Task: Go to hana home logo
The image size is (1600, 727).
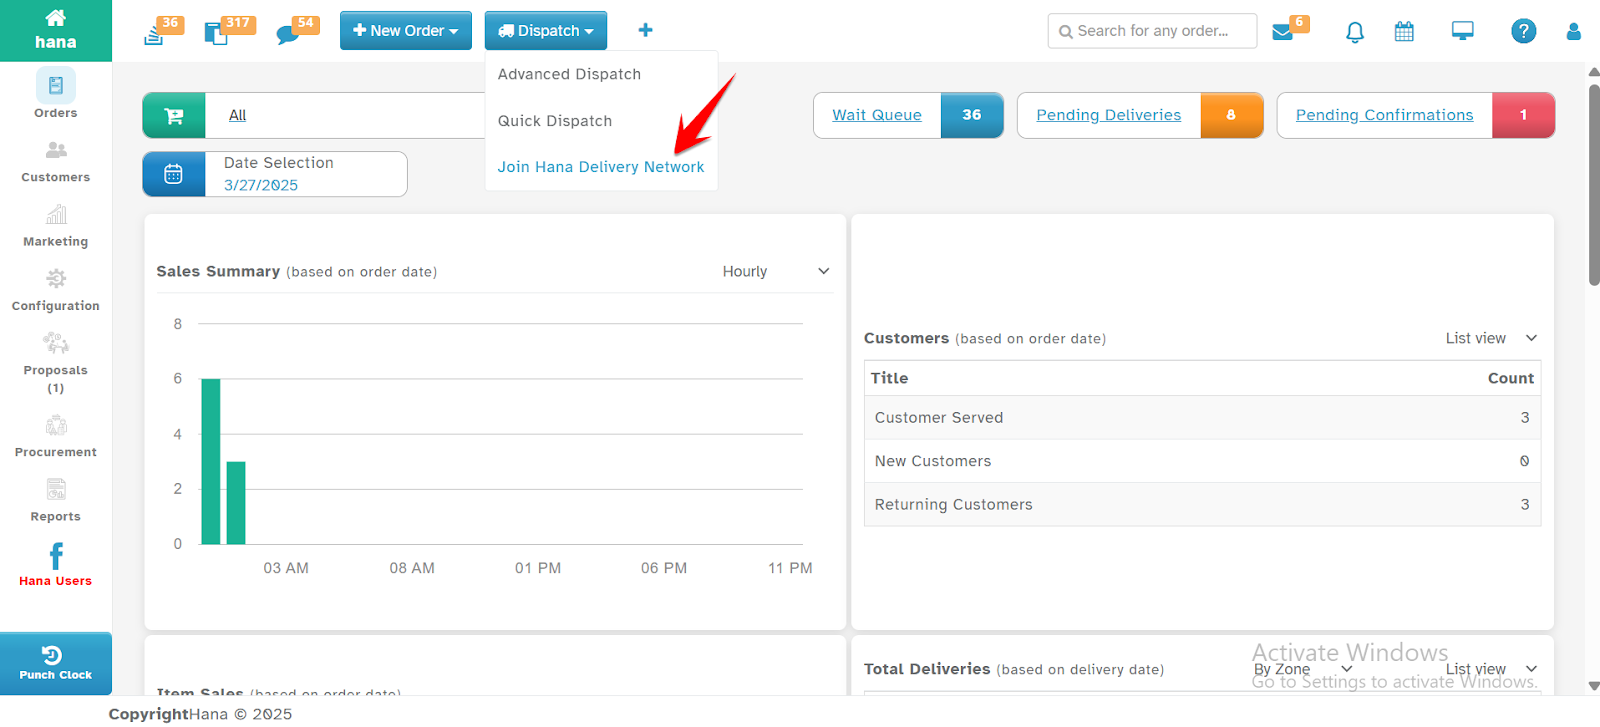Action: tap(56, 30)
